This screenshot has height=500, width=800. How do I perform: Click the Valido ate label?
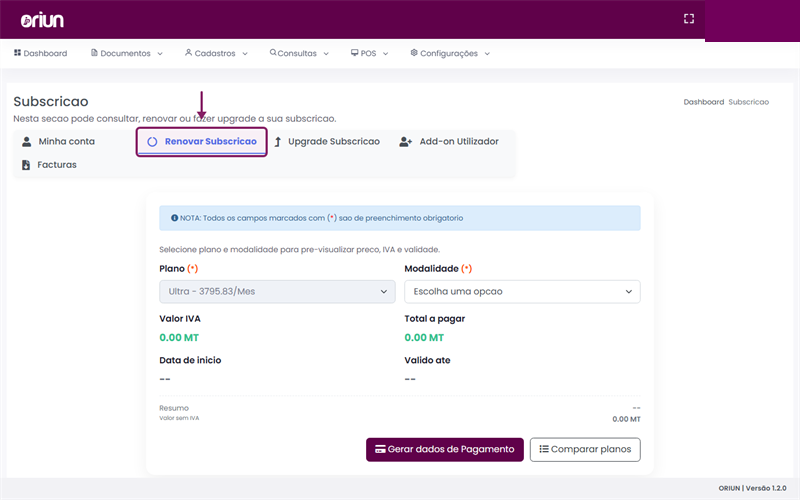coord(428,360)
